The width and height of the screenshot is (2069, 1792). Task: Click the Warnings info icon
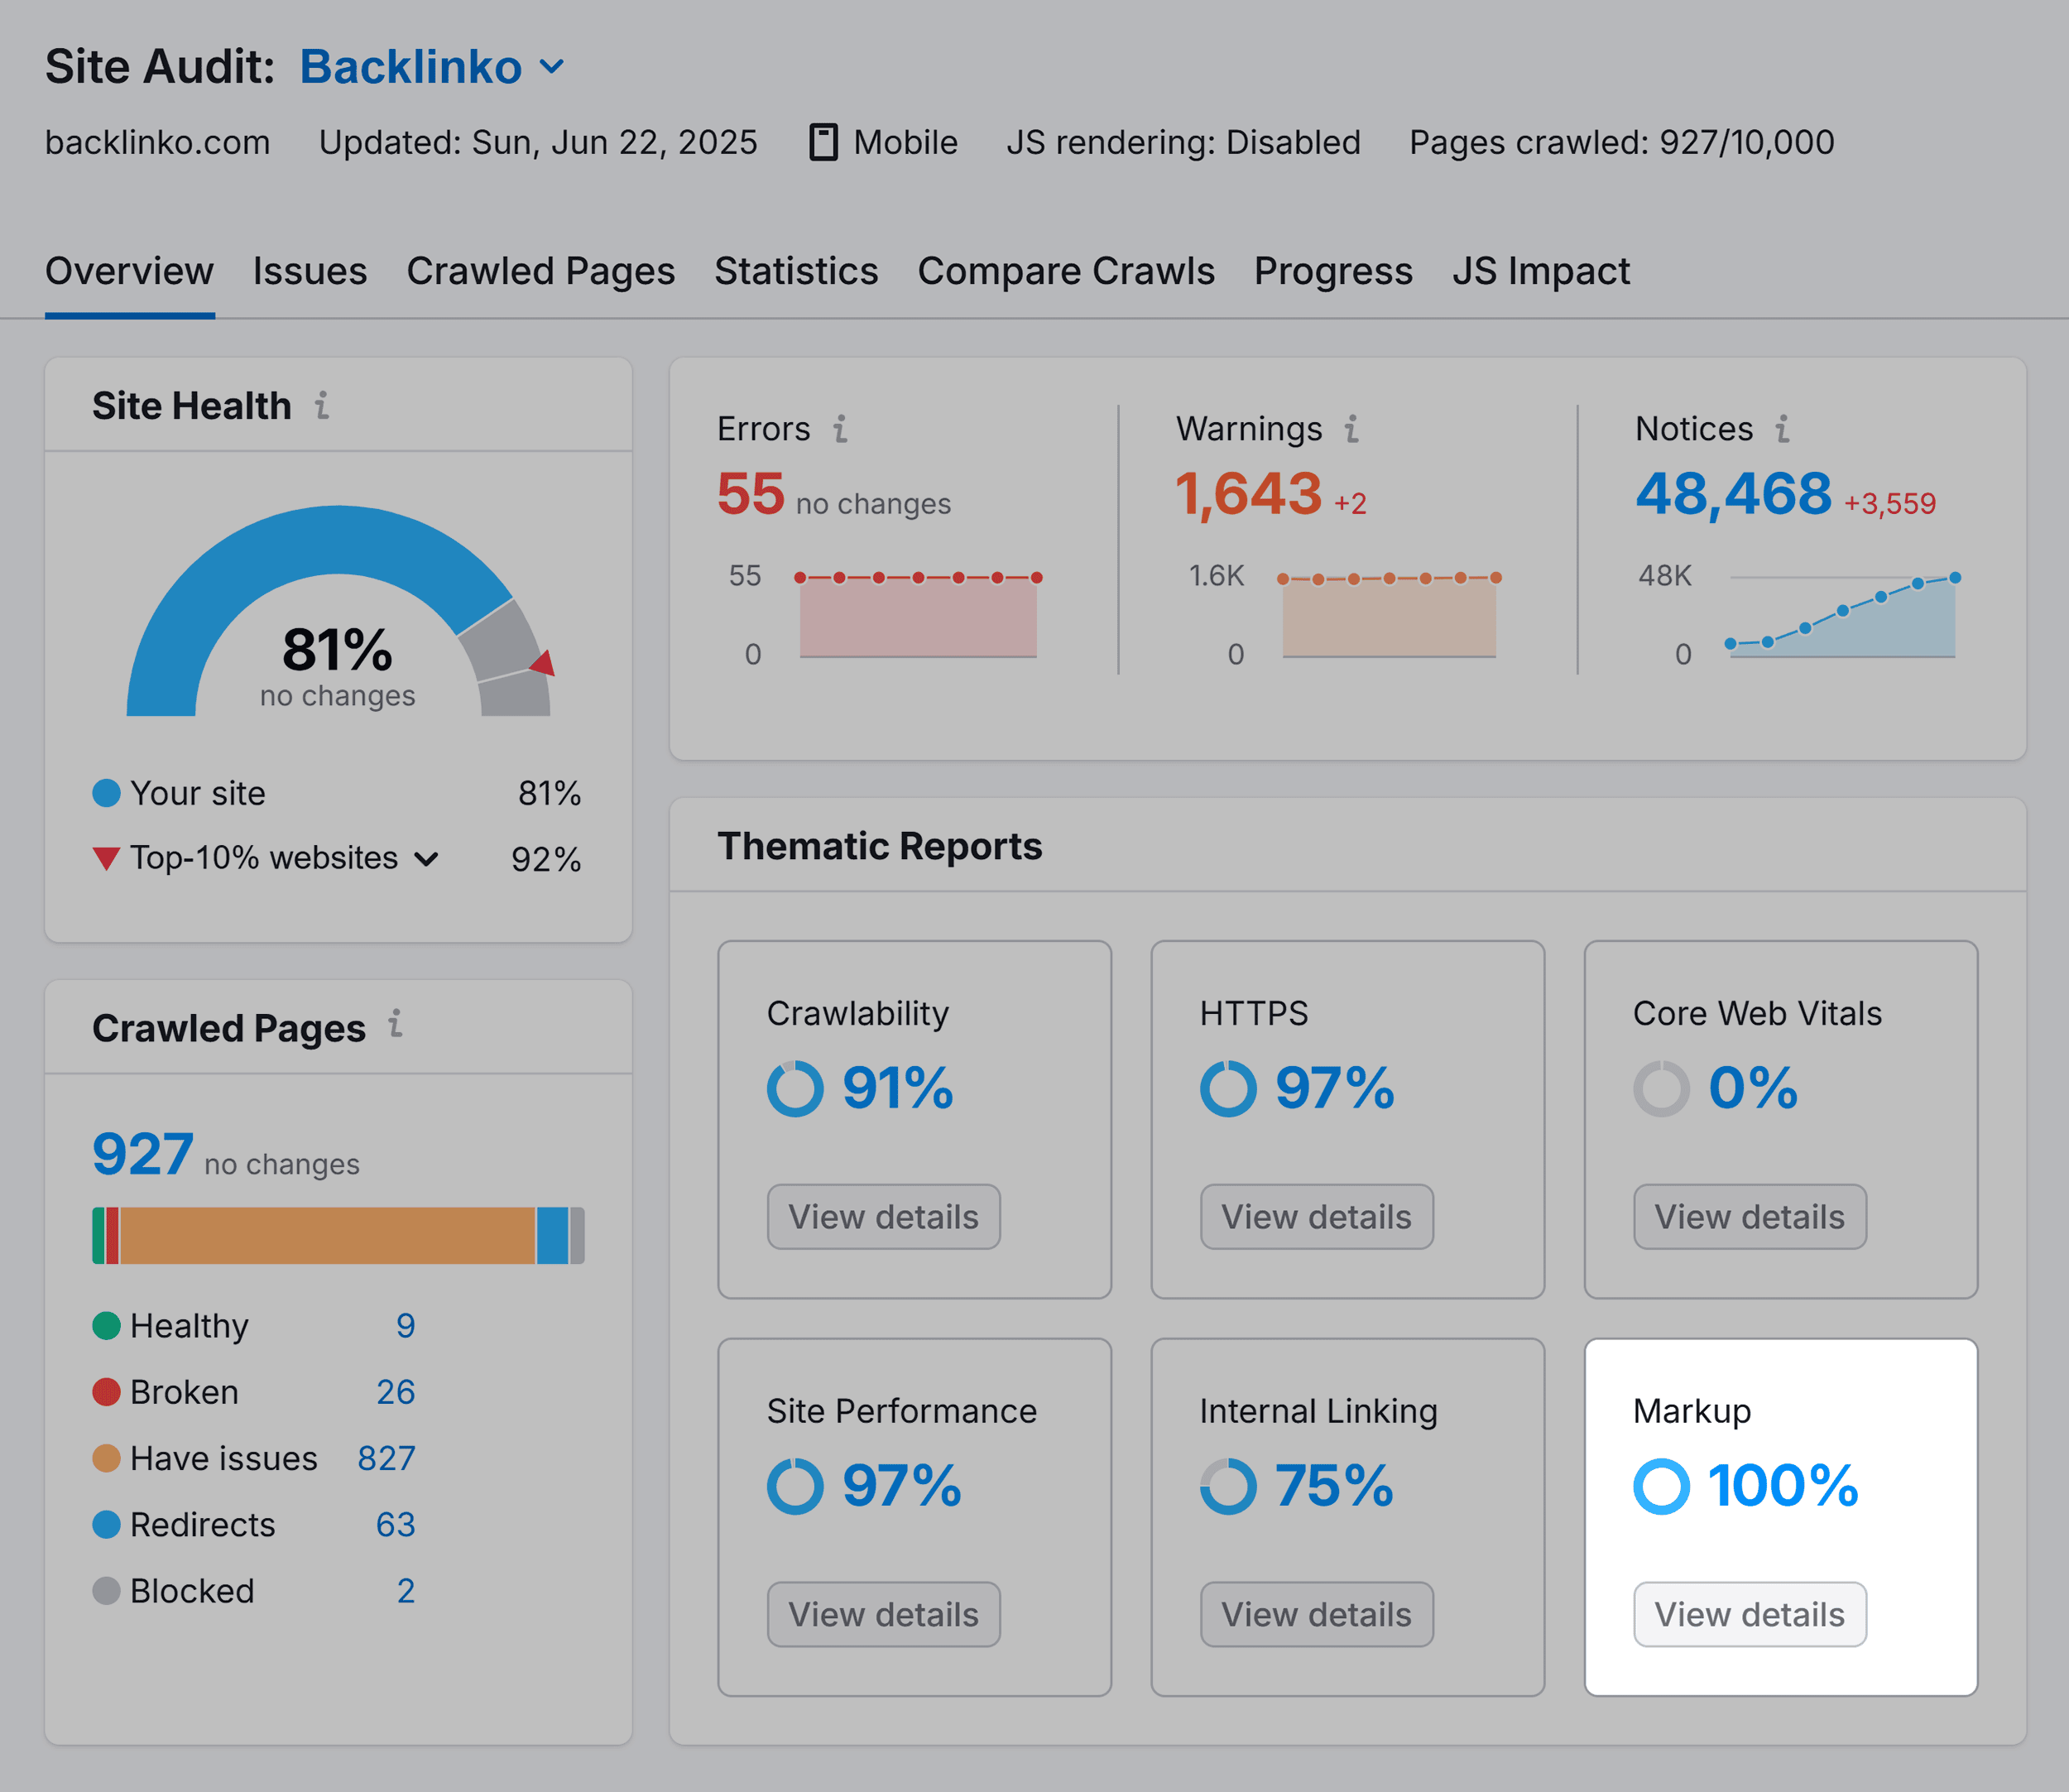1352,429
